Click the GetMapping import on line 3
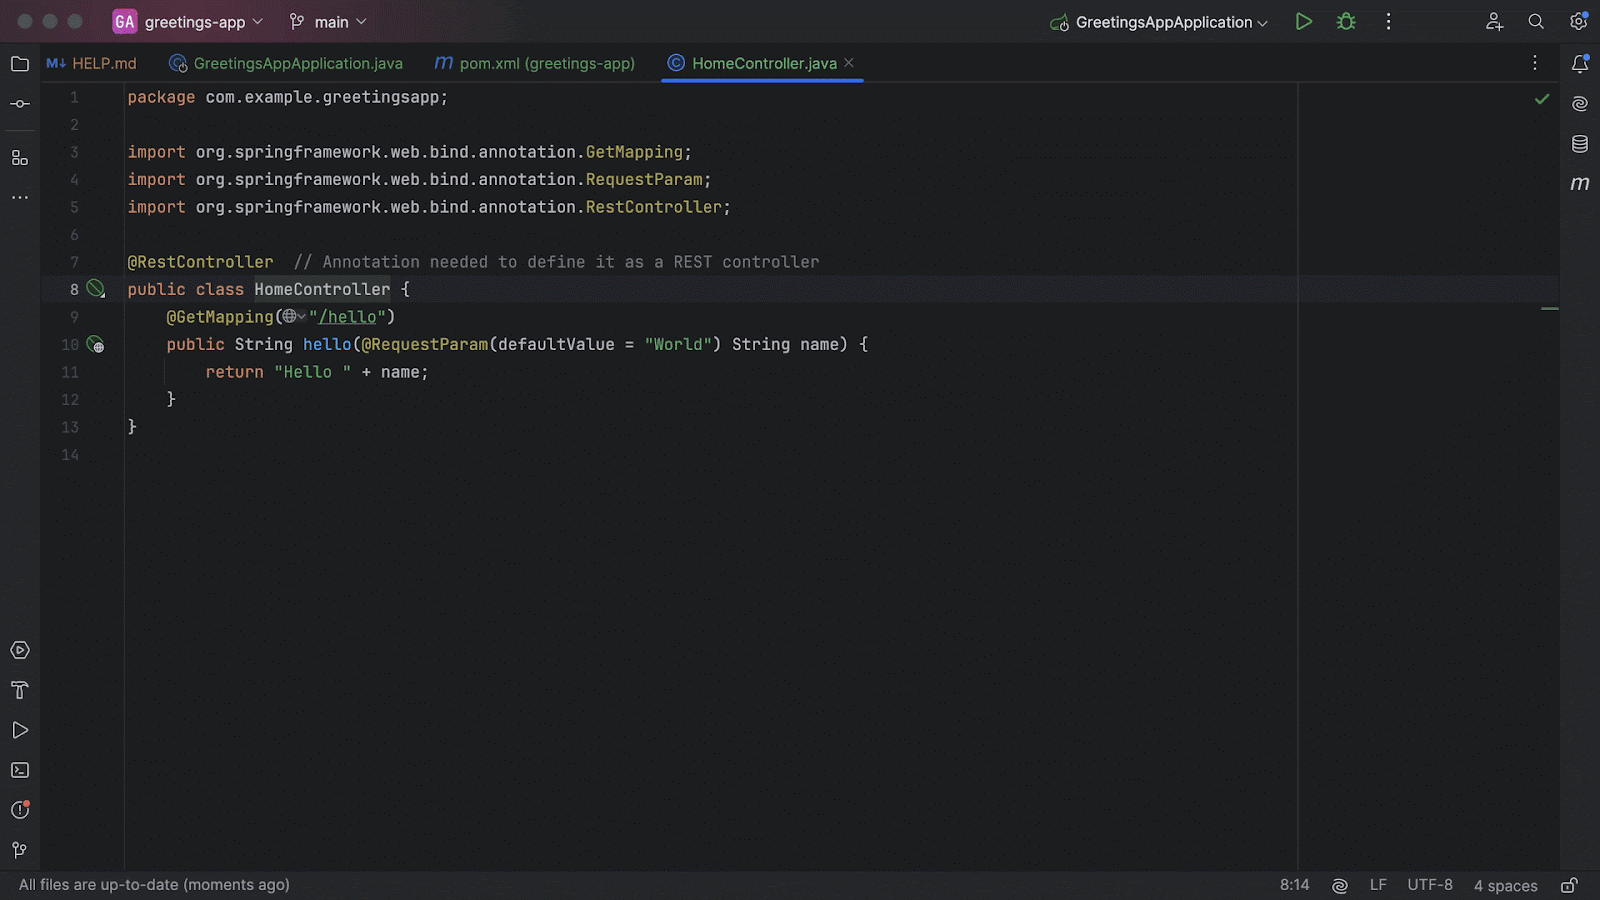Viewport: 1600px width, 900px height. tap(634, 152)
